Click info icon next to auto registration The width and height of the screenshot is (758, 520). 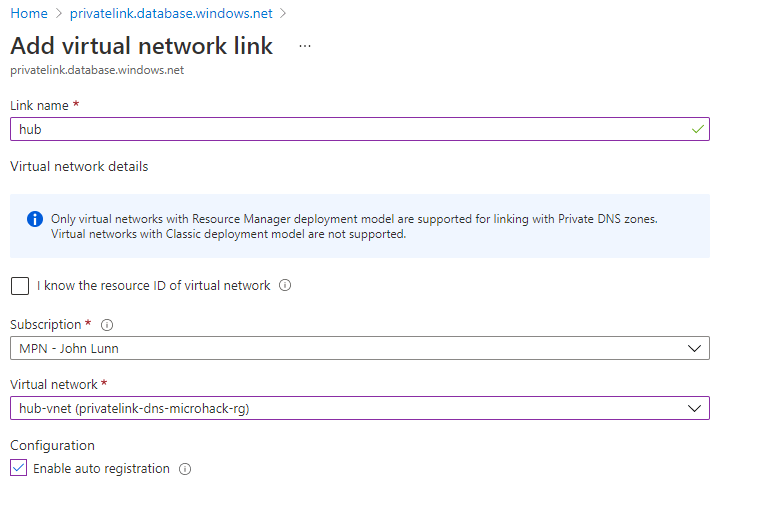point(185,469)
